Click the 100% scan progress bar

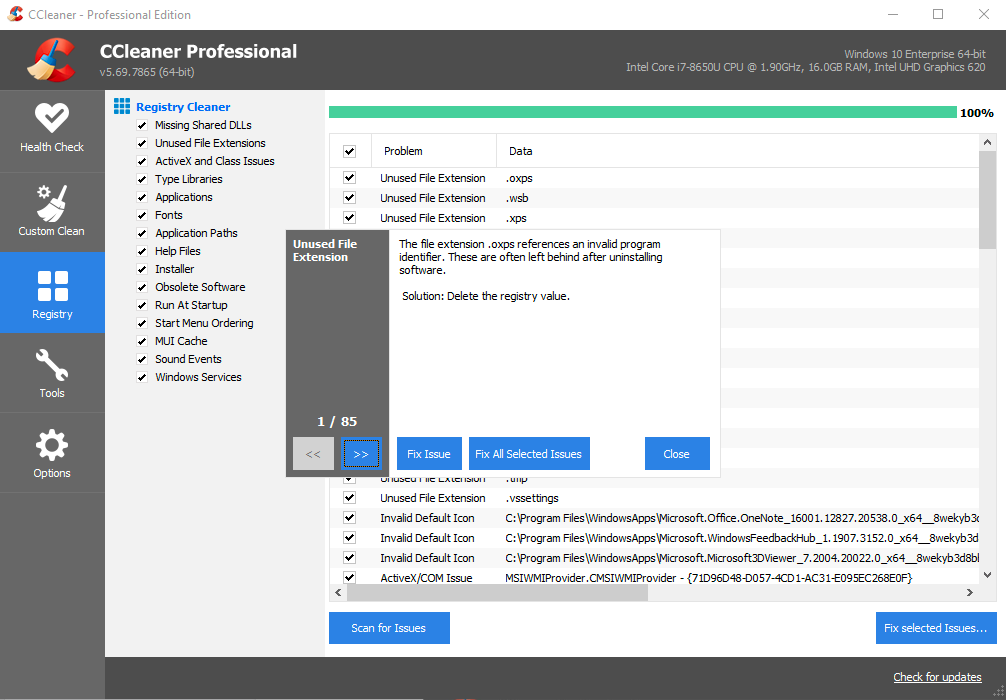point(642,112)
